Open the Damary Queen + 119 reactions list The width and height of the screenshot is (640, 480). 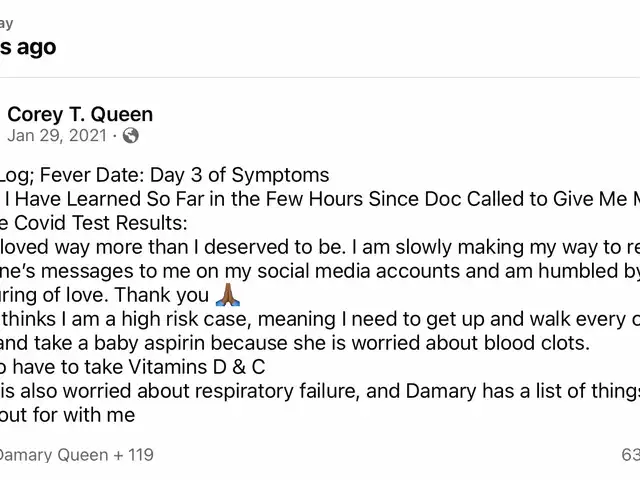(x=76, y=455)
